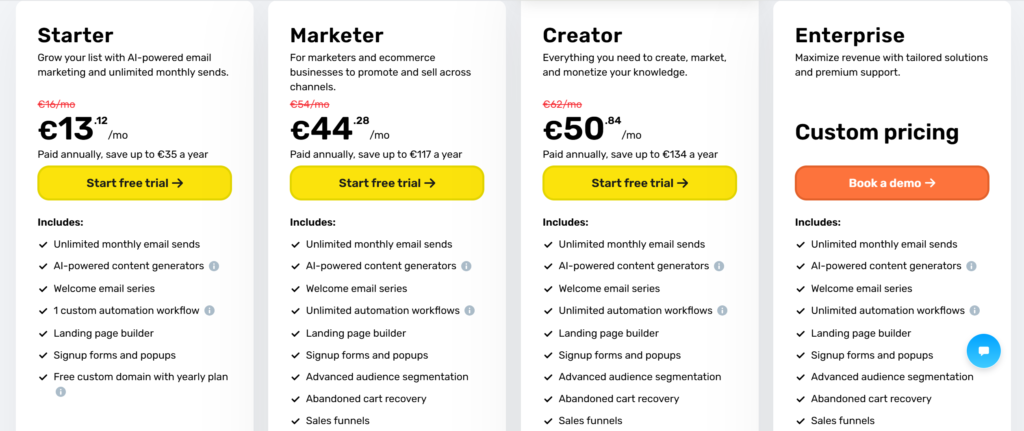Click info icon under Free custom domain
Screen dimensions: 1024x431
(61, 392)
